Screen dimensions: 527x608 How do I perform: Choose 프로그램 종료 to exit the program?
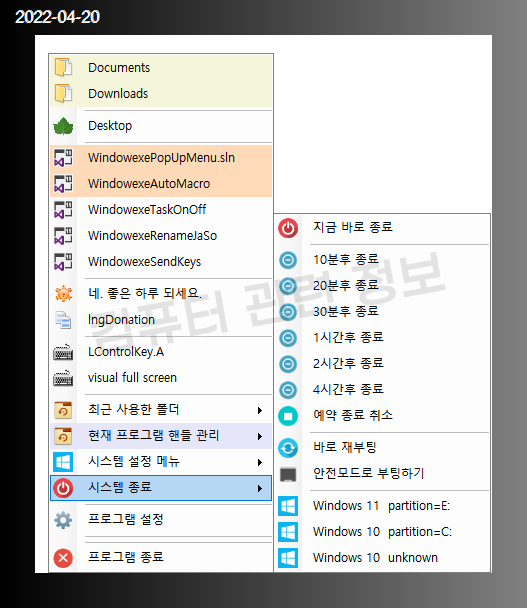(161, 558)
